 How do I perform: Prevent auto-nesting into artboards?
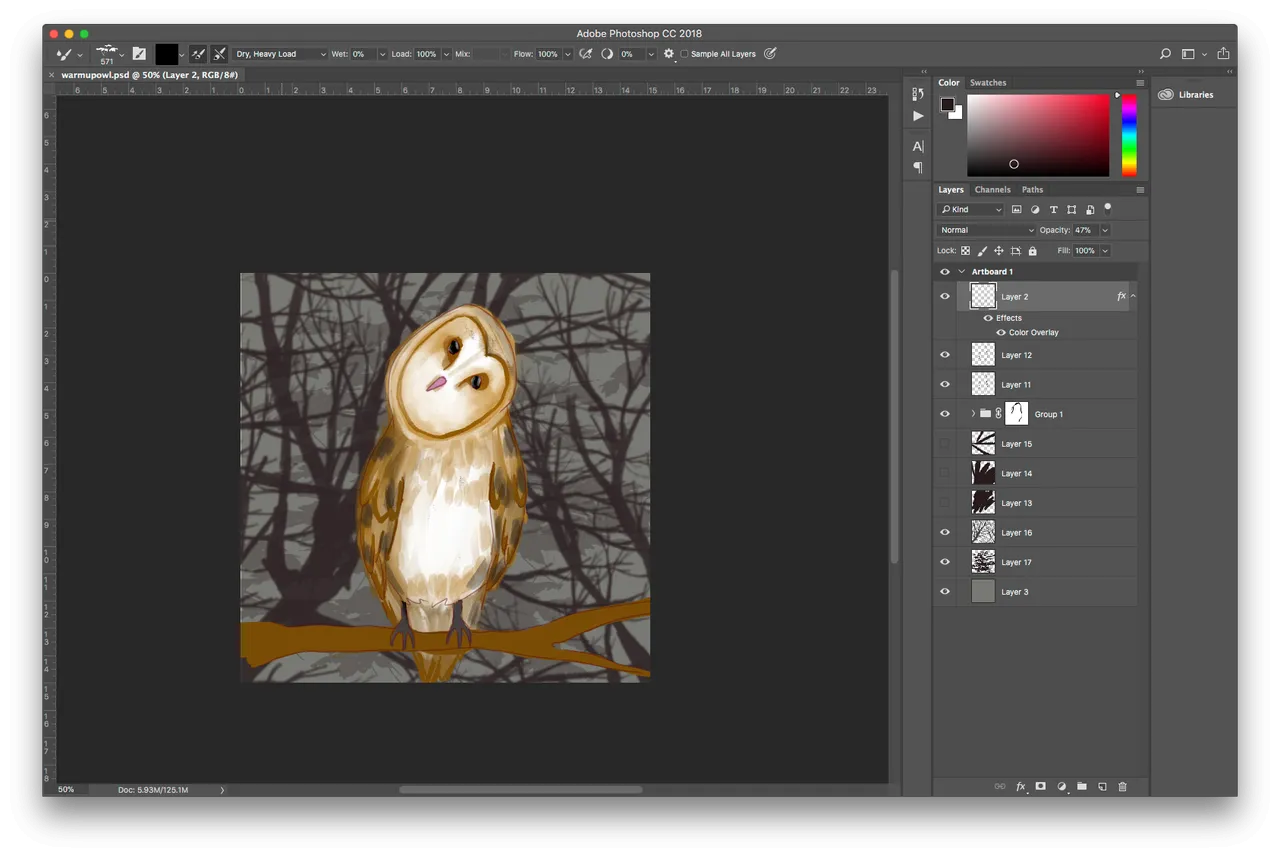click(x=1016, y=251)
